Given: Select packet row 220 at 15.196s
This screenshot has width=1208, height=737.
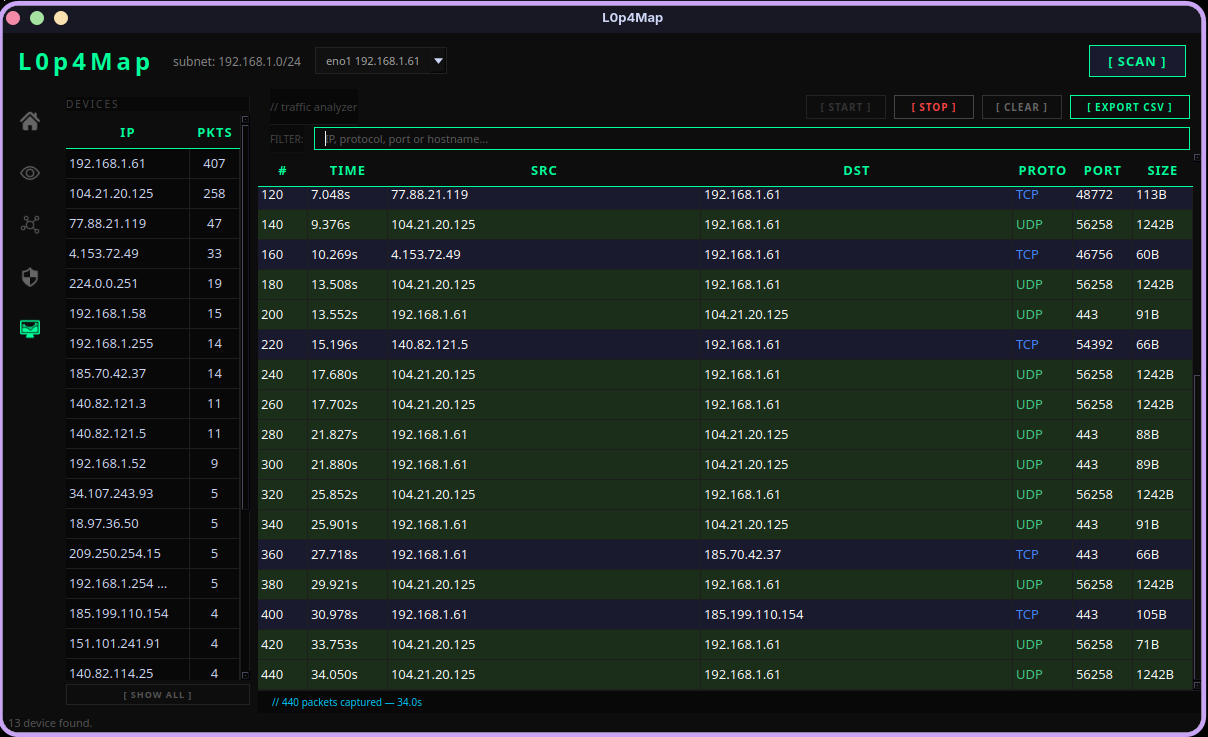Looking at the screenshot, I should [725, 344].
